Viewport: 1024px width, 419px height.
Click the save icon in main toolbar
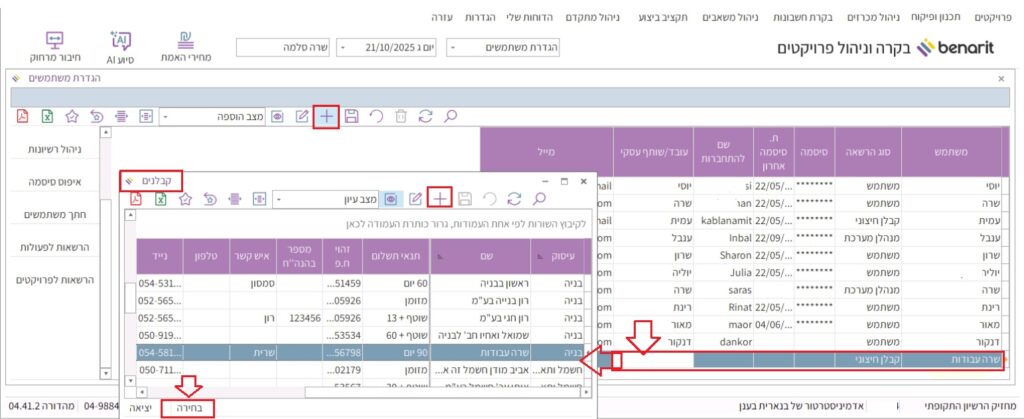click(x=351, y=117)
